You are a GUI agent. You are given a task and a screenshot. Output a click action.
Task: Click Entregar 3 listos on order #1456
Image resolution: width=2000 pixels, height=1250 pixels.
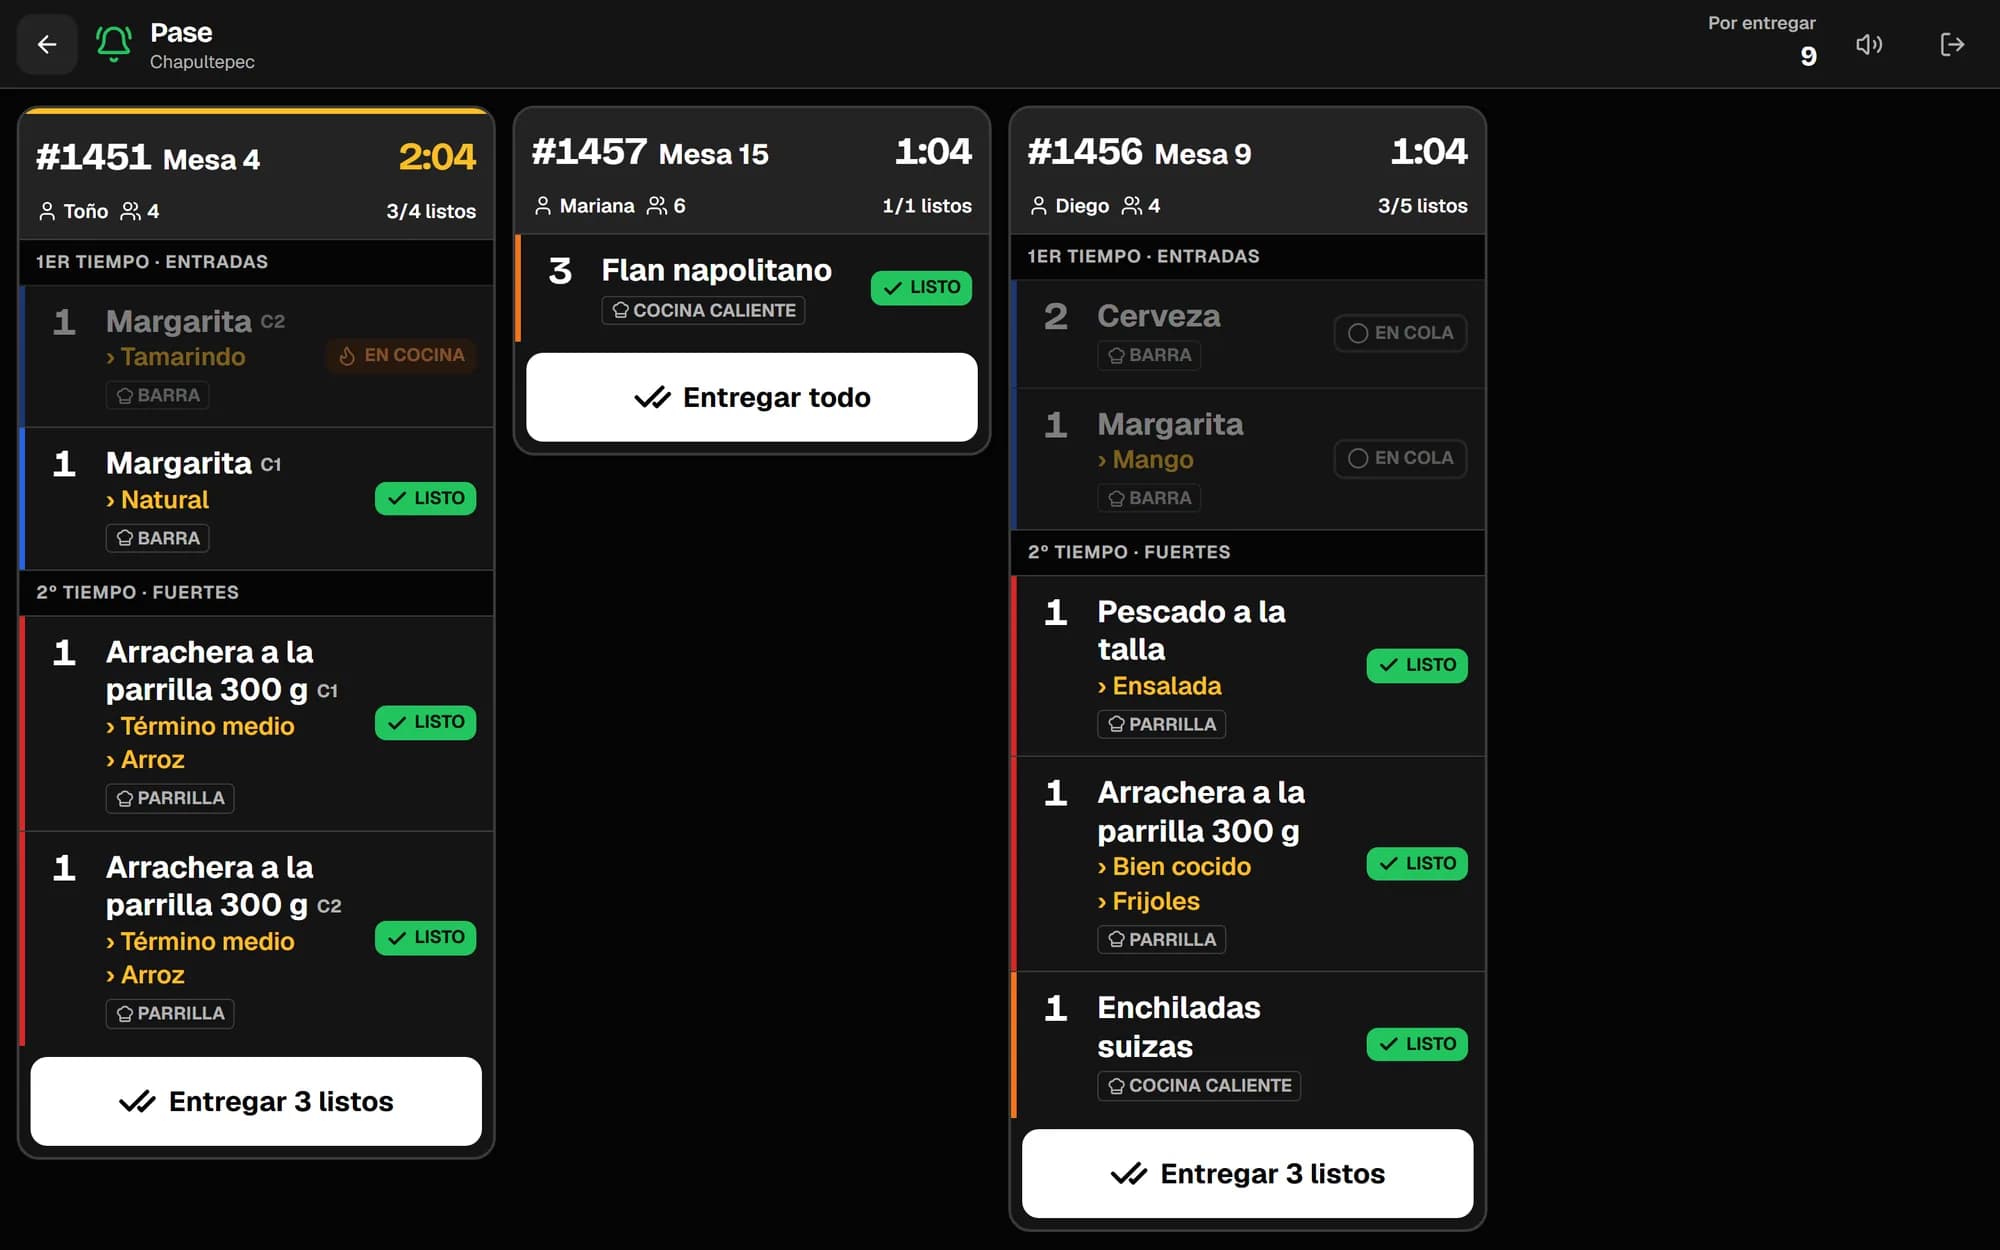(x=1248, y=1173)
